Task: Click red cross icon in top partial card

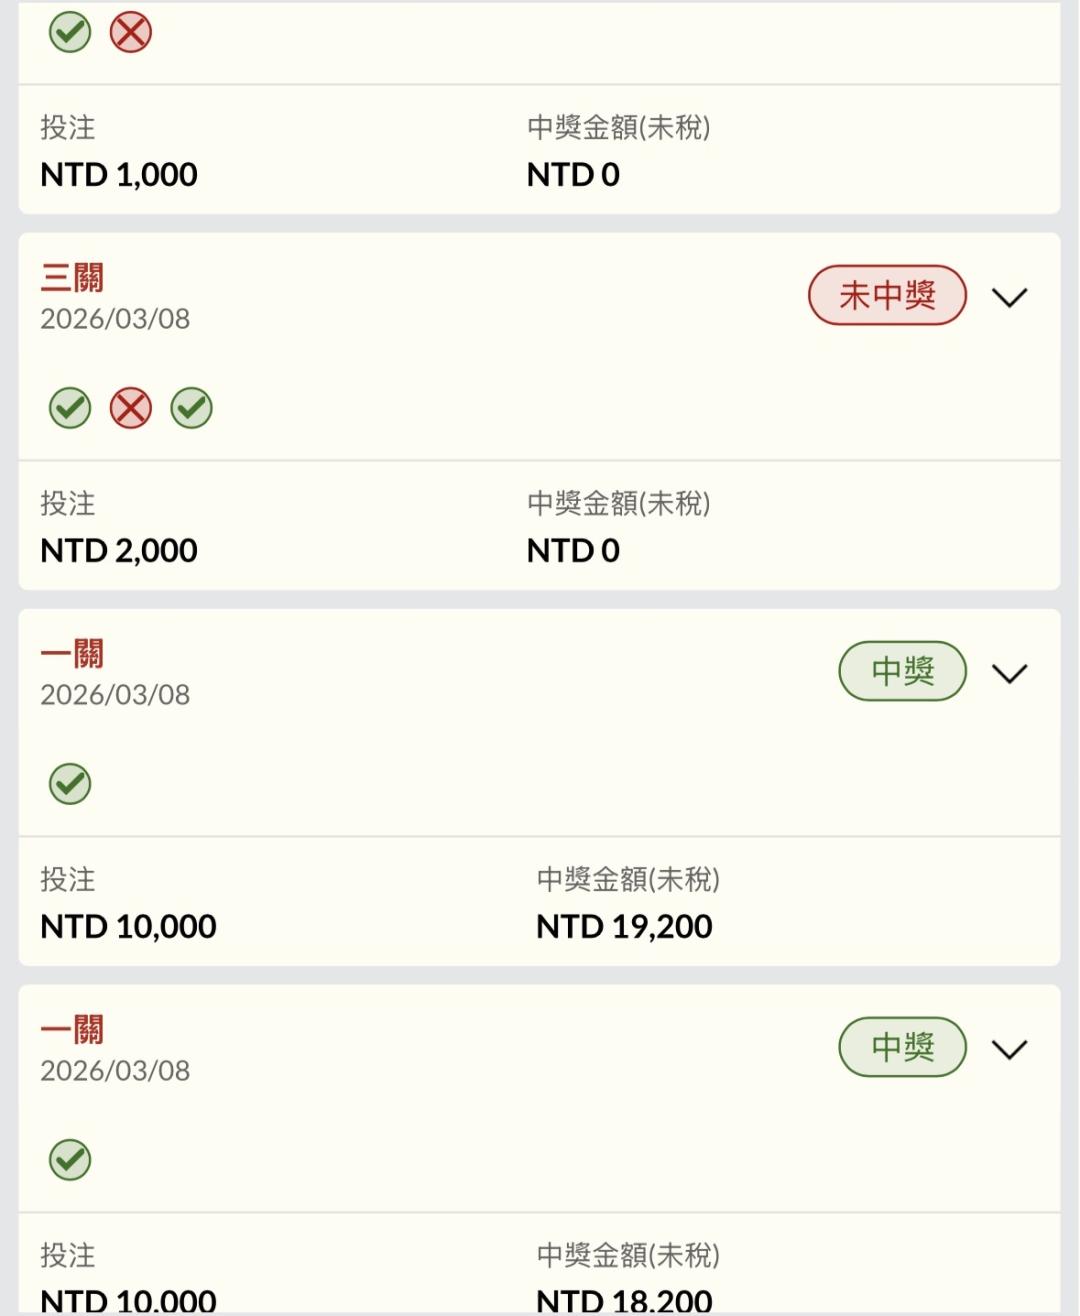Action: tap(131, 33)
